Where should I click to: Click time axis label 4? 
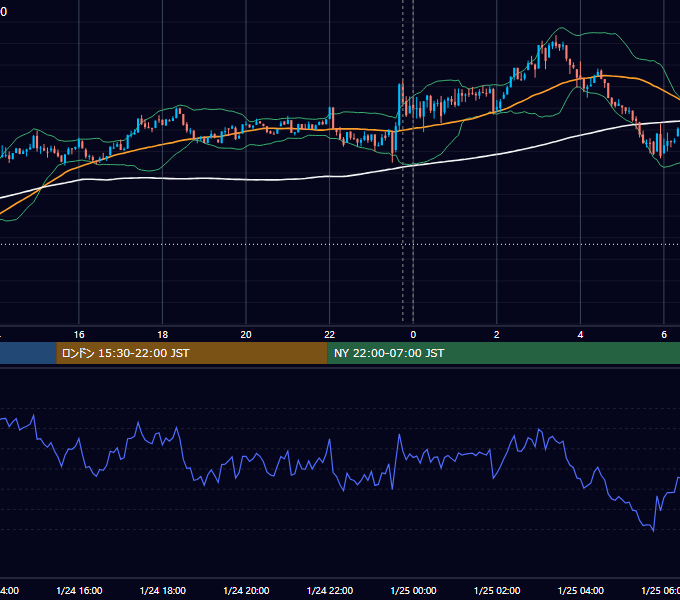(x=580, y=335)
